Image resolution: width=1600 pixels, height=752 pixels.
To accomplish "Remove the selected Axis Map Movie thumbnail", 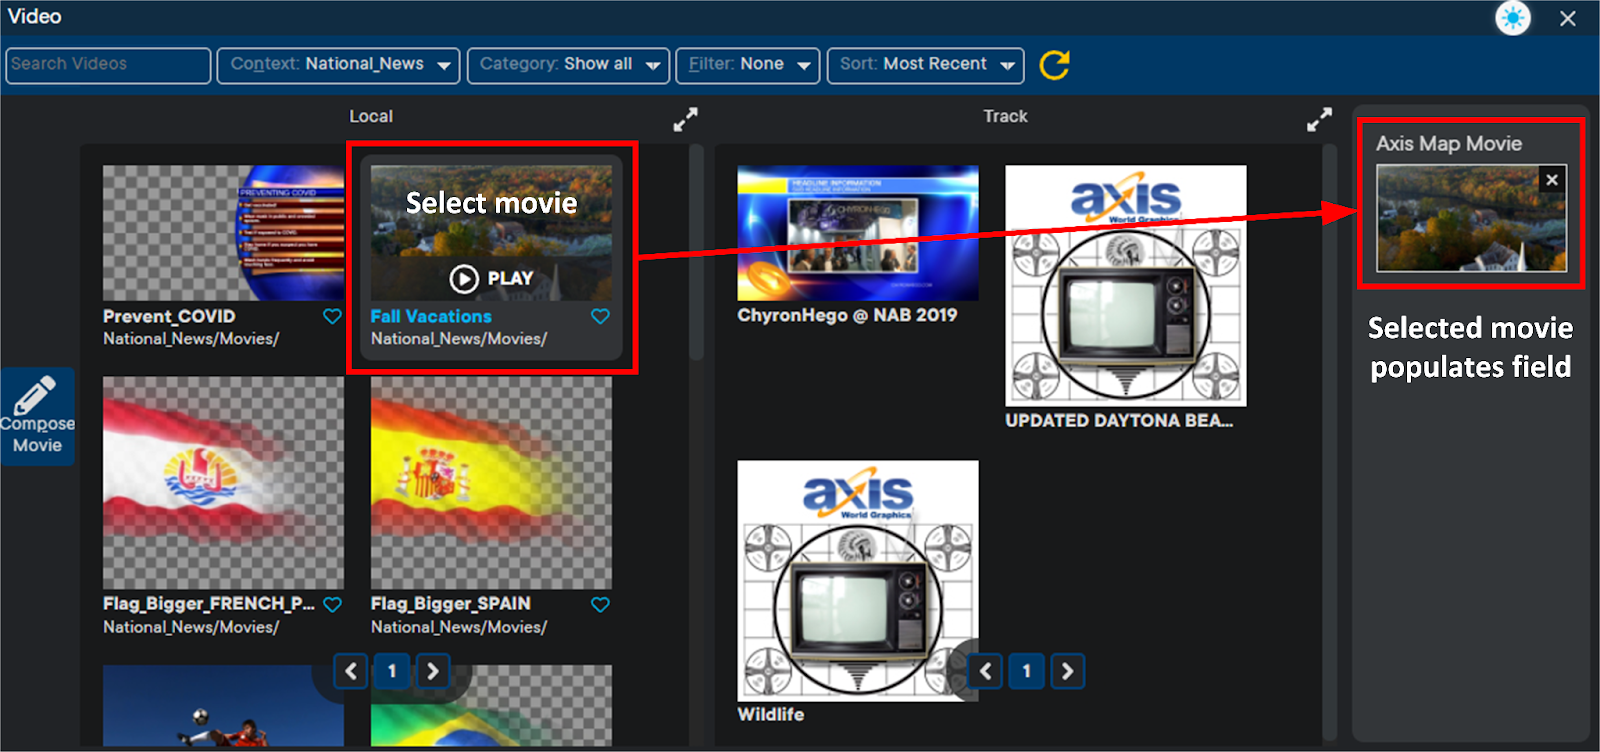I will pyautogui.click(x=1551, y=180).
